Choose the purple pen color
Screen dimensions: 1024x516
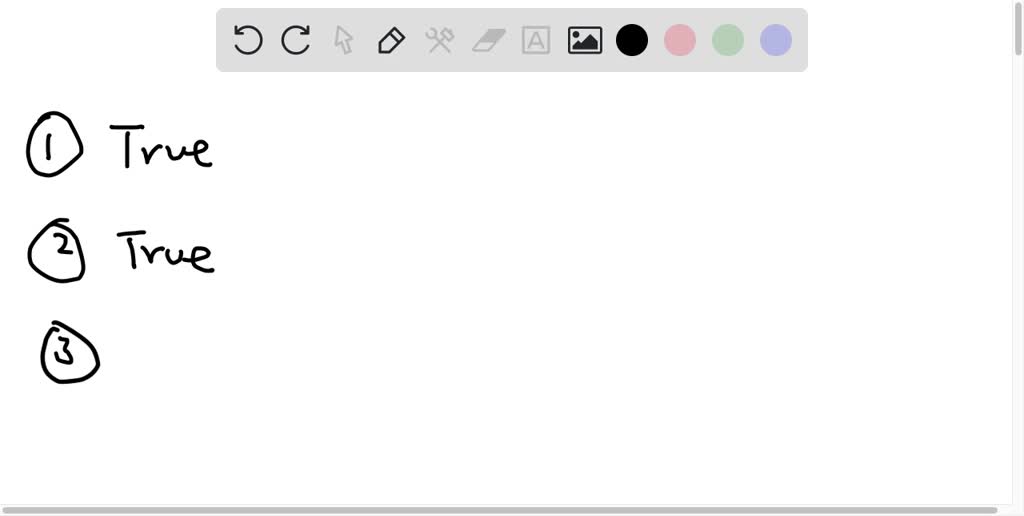[776, 40]
